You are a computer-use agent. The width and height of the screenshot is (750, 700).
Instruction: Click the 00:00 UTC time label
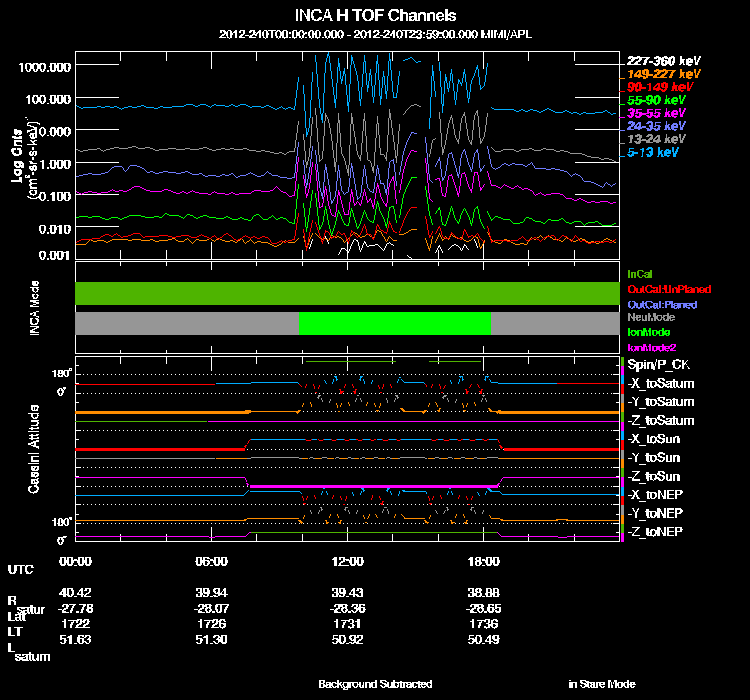coord(75,561)
